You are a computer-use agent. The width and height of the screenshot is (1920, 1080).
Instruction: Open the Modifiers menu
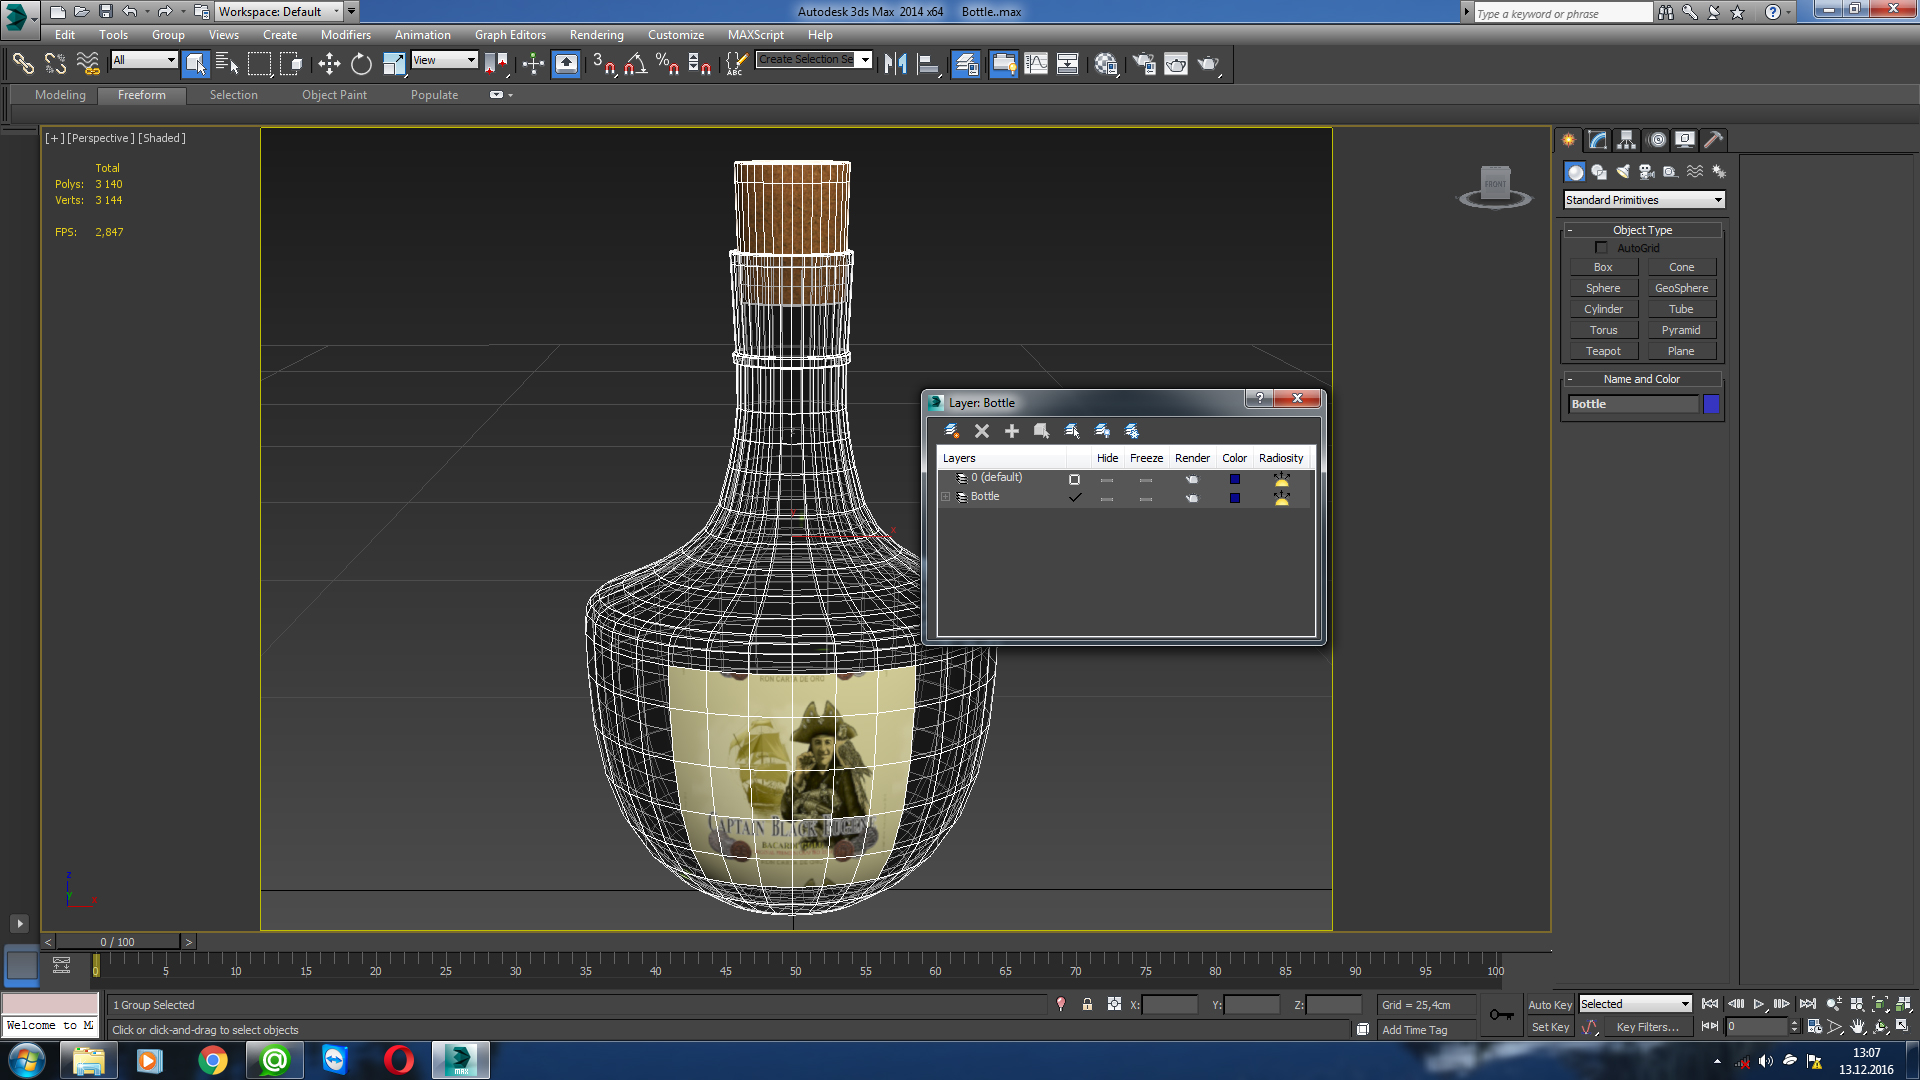[346, 35]
